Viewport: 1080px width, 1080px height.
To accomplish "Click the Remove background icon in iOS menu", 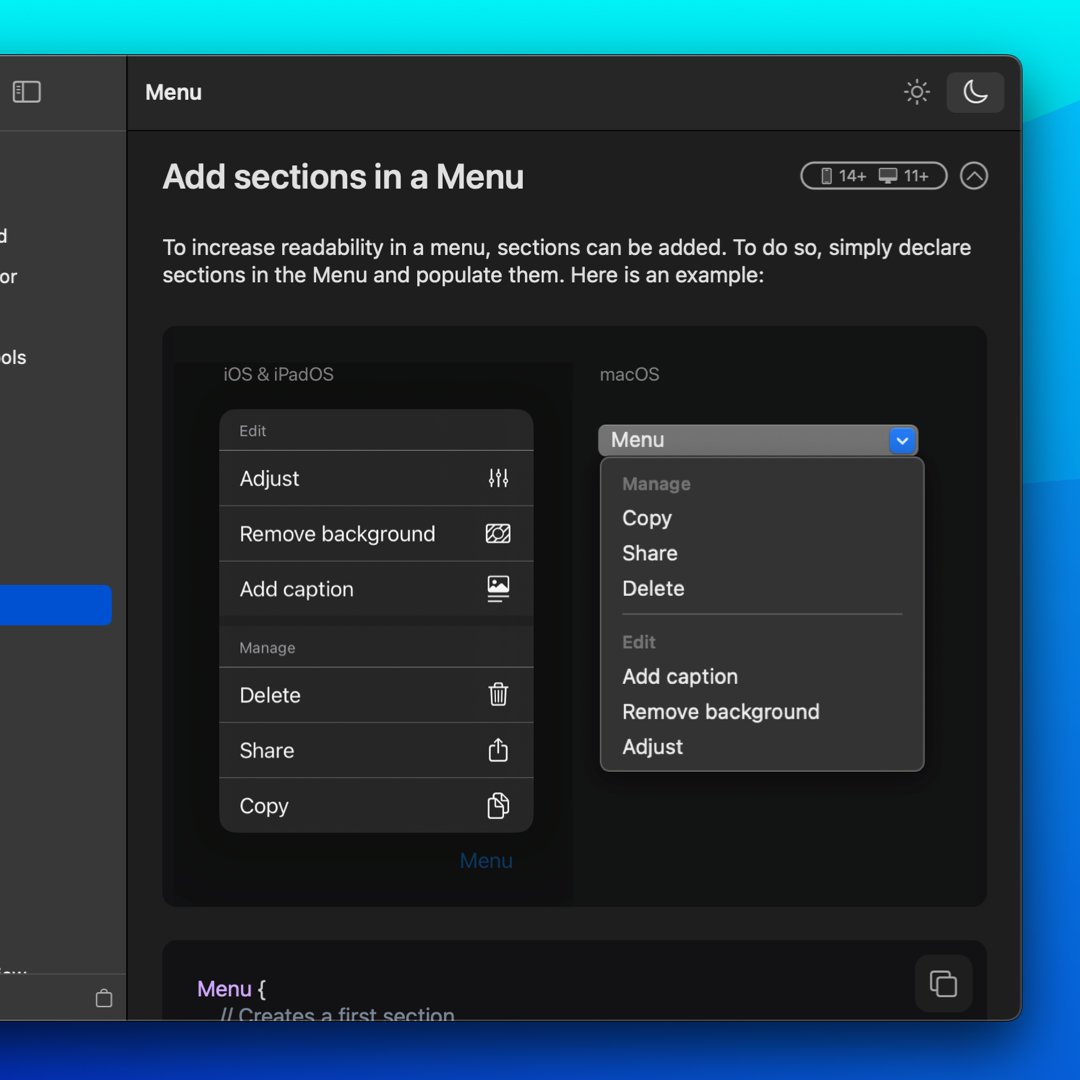I will click(498, 533).
